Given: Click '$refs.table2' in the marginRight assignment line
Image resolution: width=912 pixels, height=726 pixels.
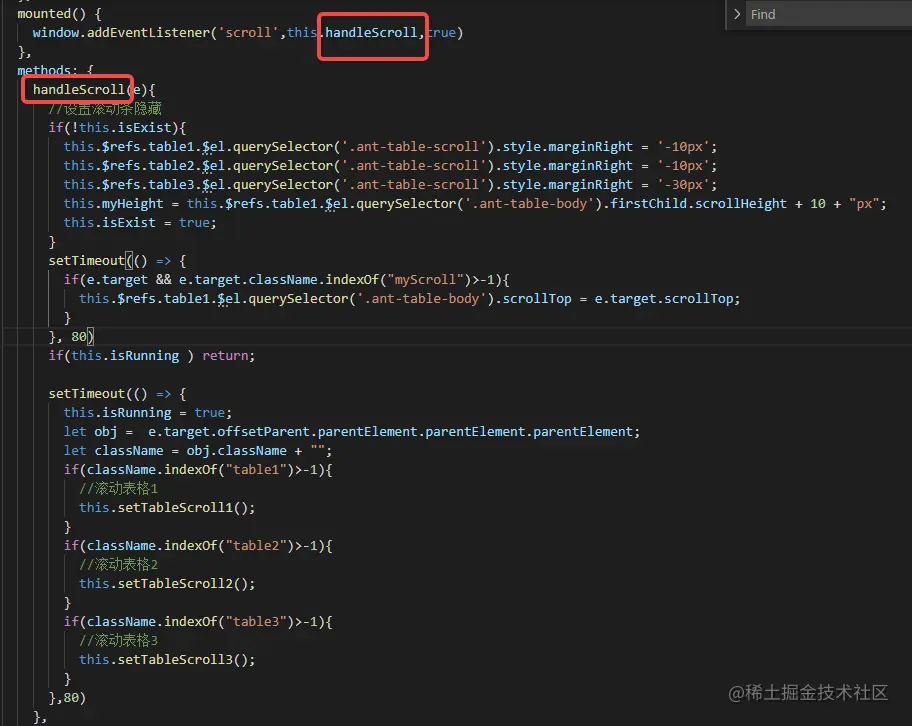Looking at the screenshot, I should pos(148,166).
